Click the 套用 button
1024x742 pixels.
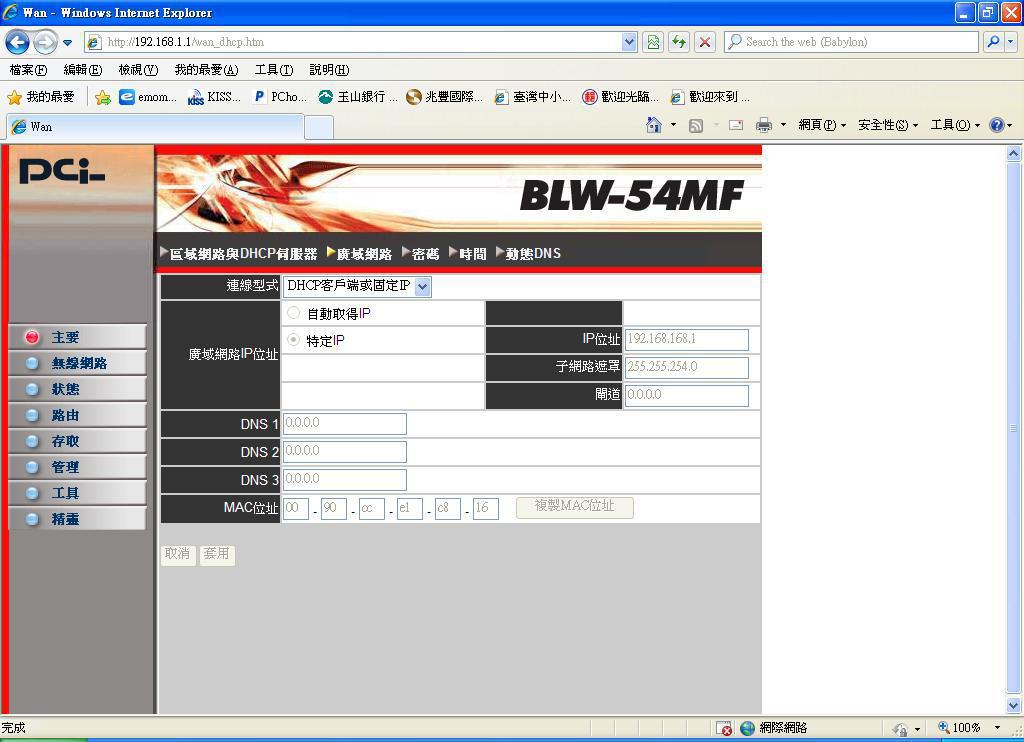pos(216,555)
